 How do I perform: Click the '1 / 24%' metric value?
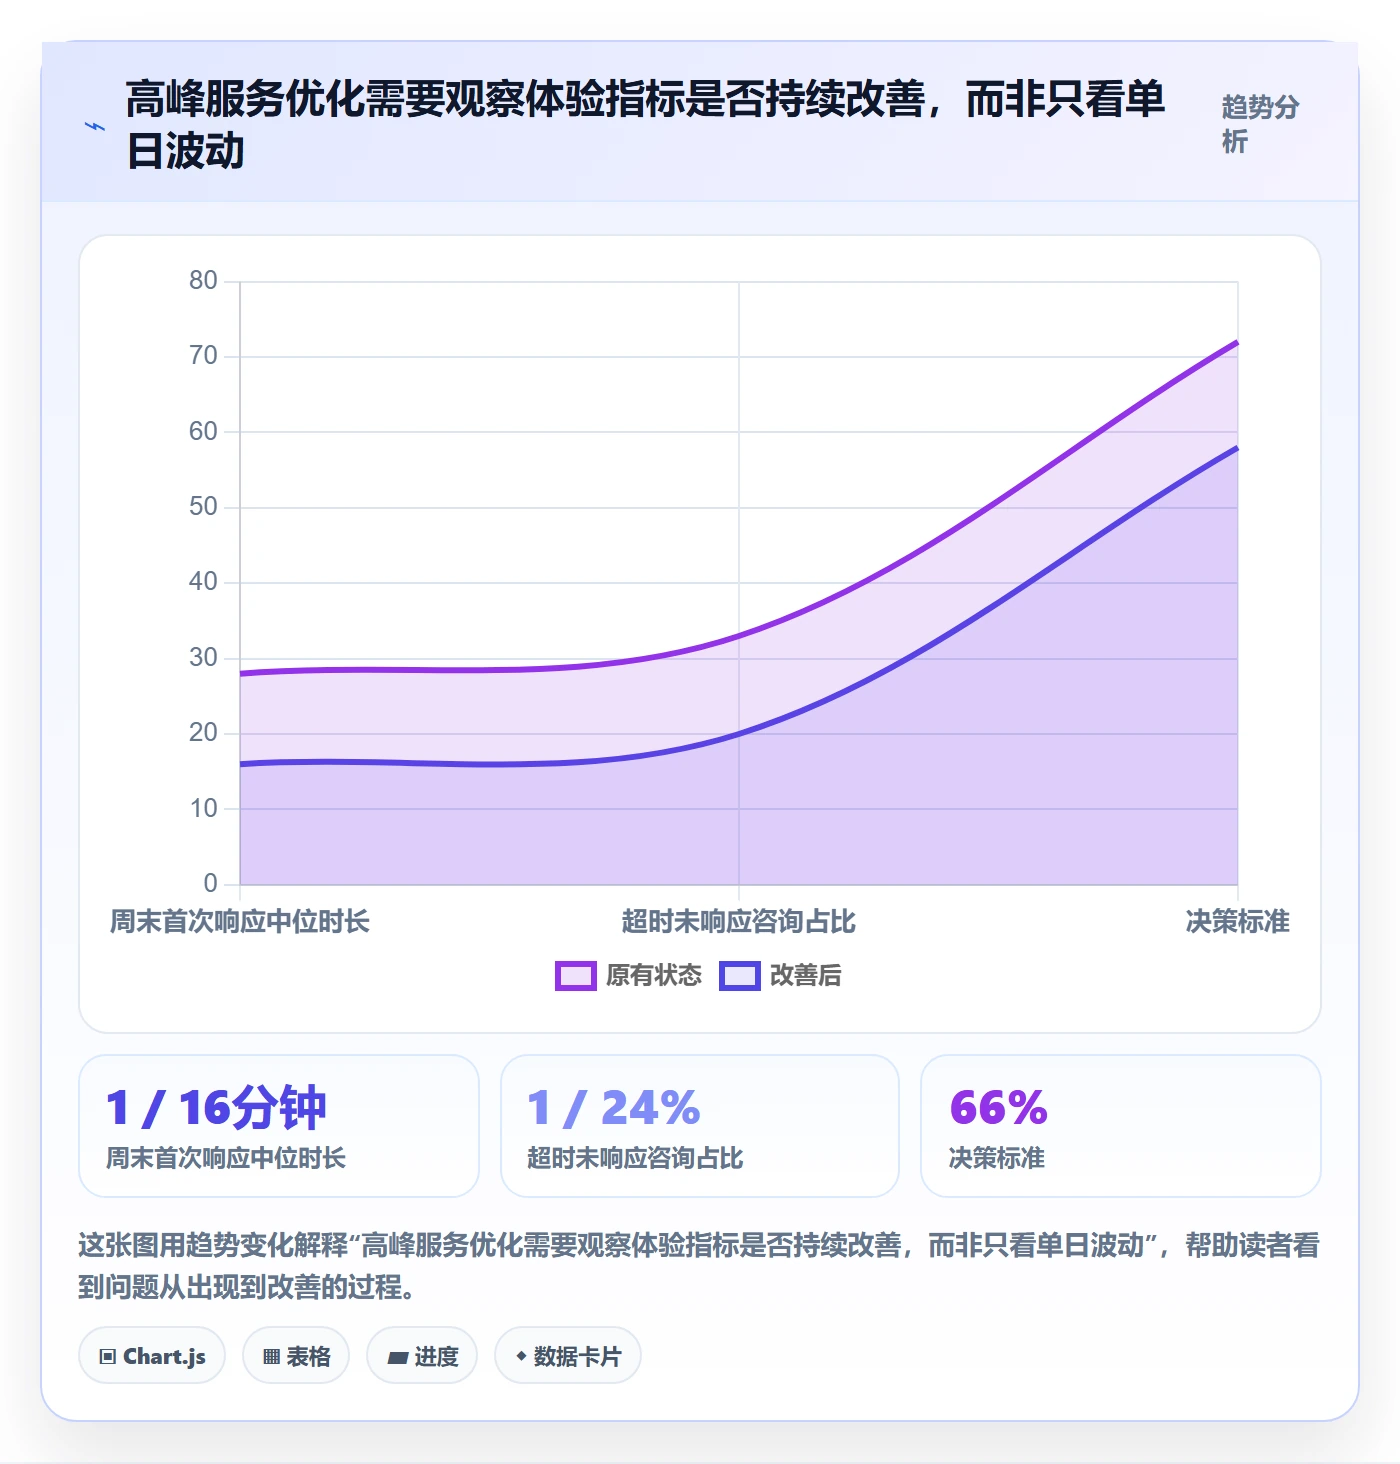(x=613, y=1108)
